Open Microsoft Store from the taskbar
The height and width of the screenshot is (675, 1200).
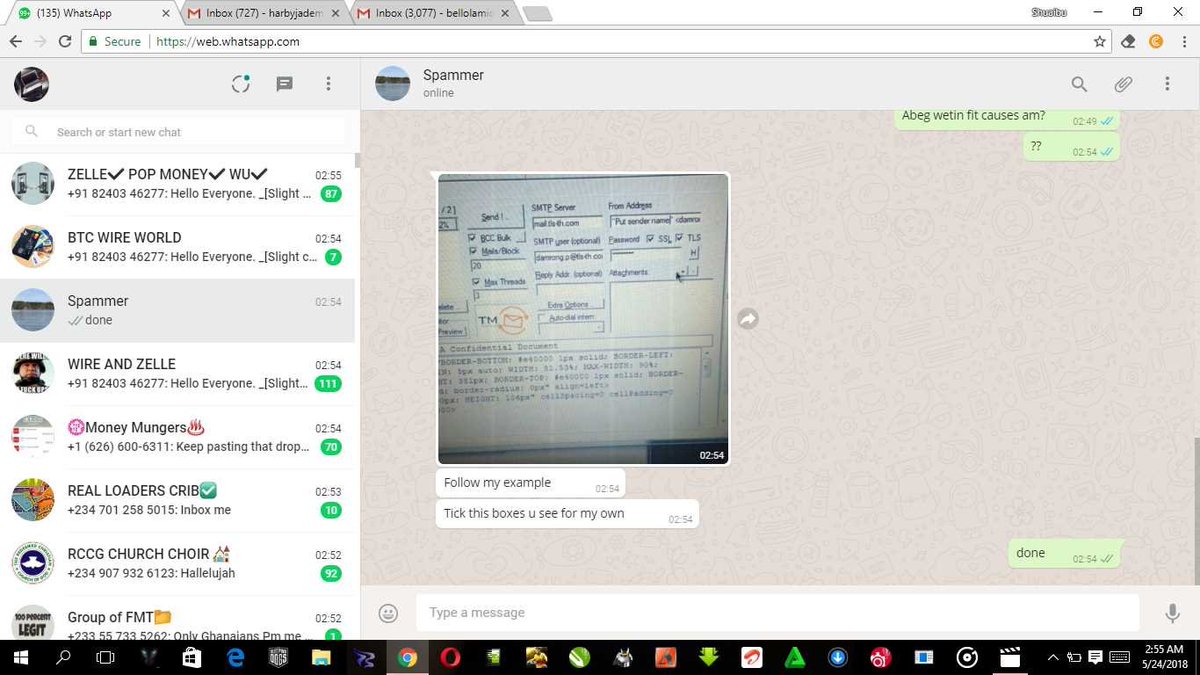coord(192,658)
